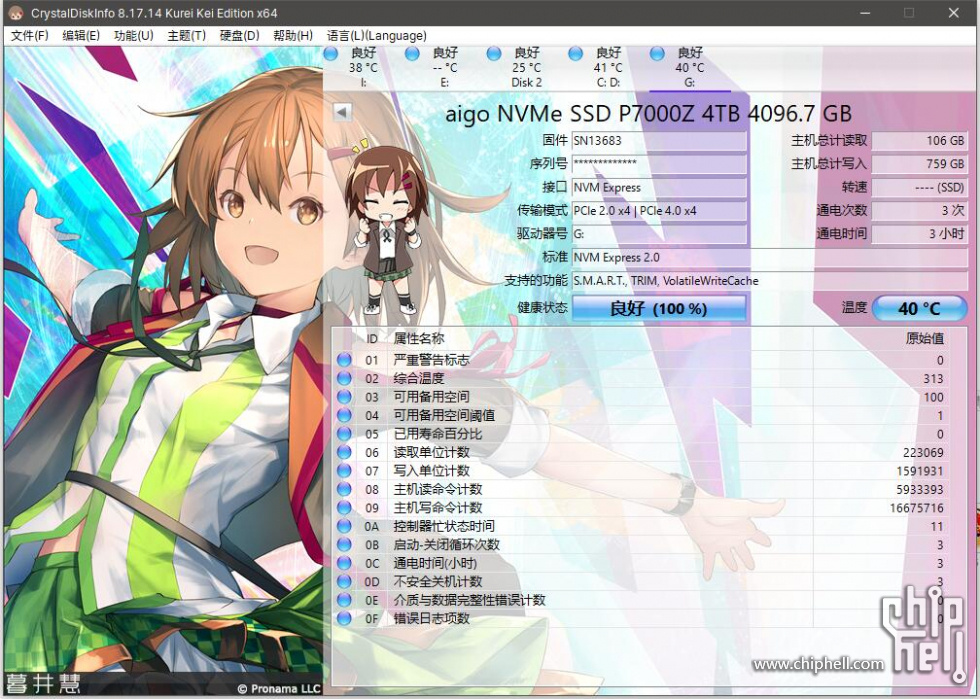Click raw value 5933393
The height and width of the screenshot is (699, 980).
click(920, 490)
